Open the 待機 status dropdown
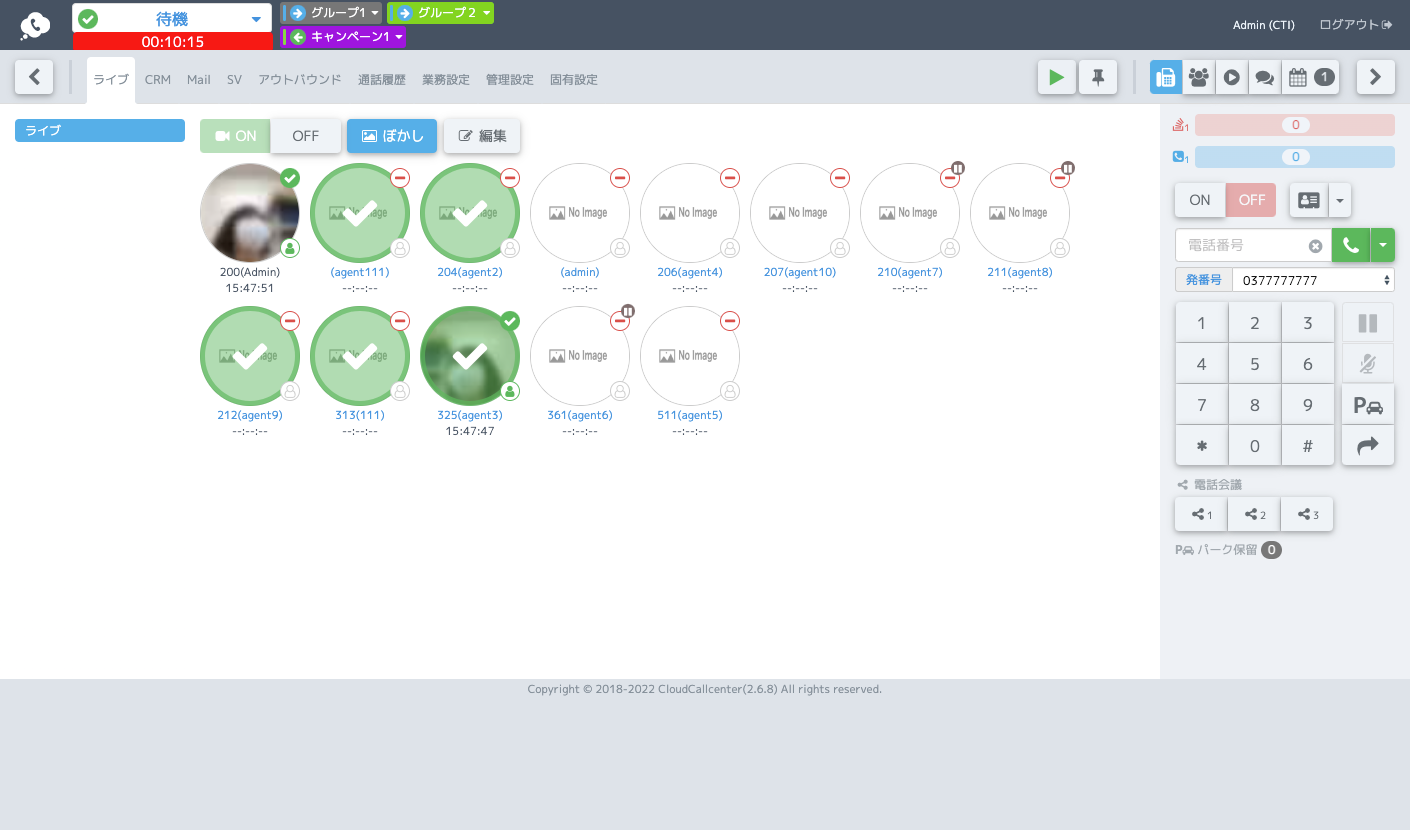 (172, 19)
